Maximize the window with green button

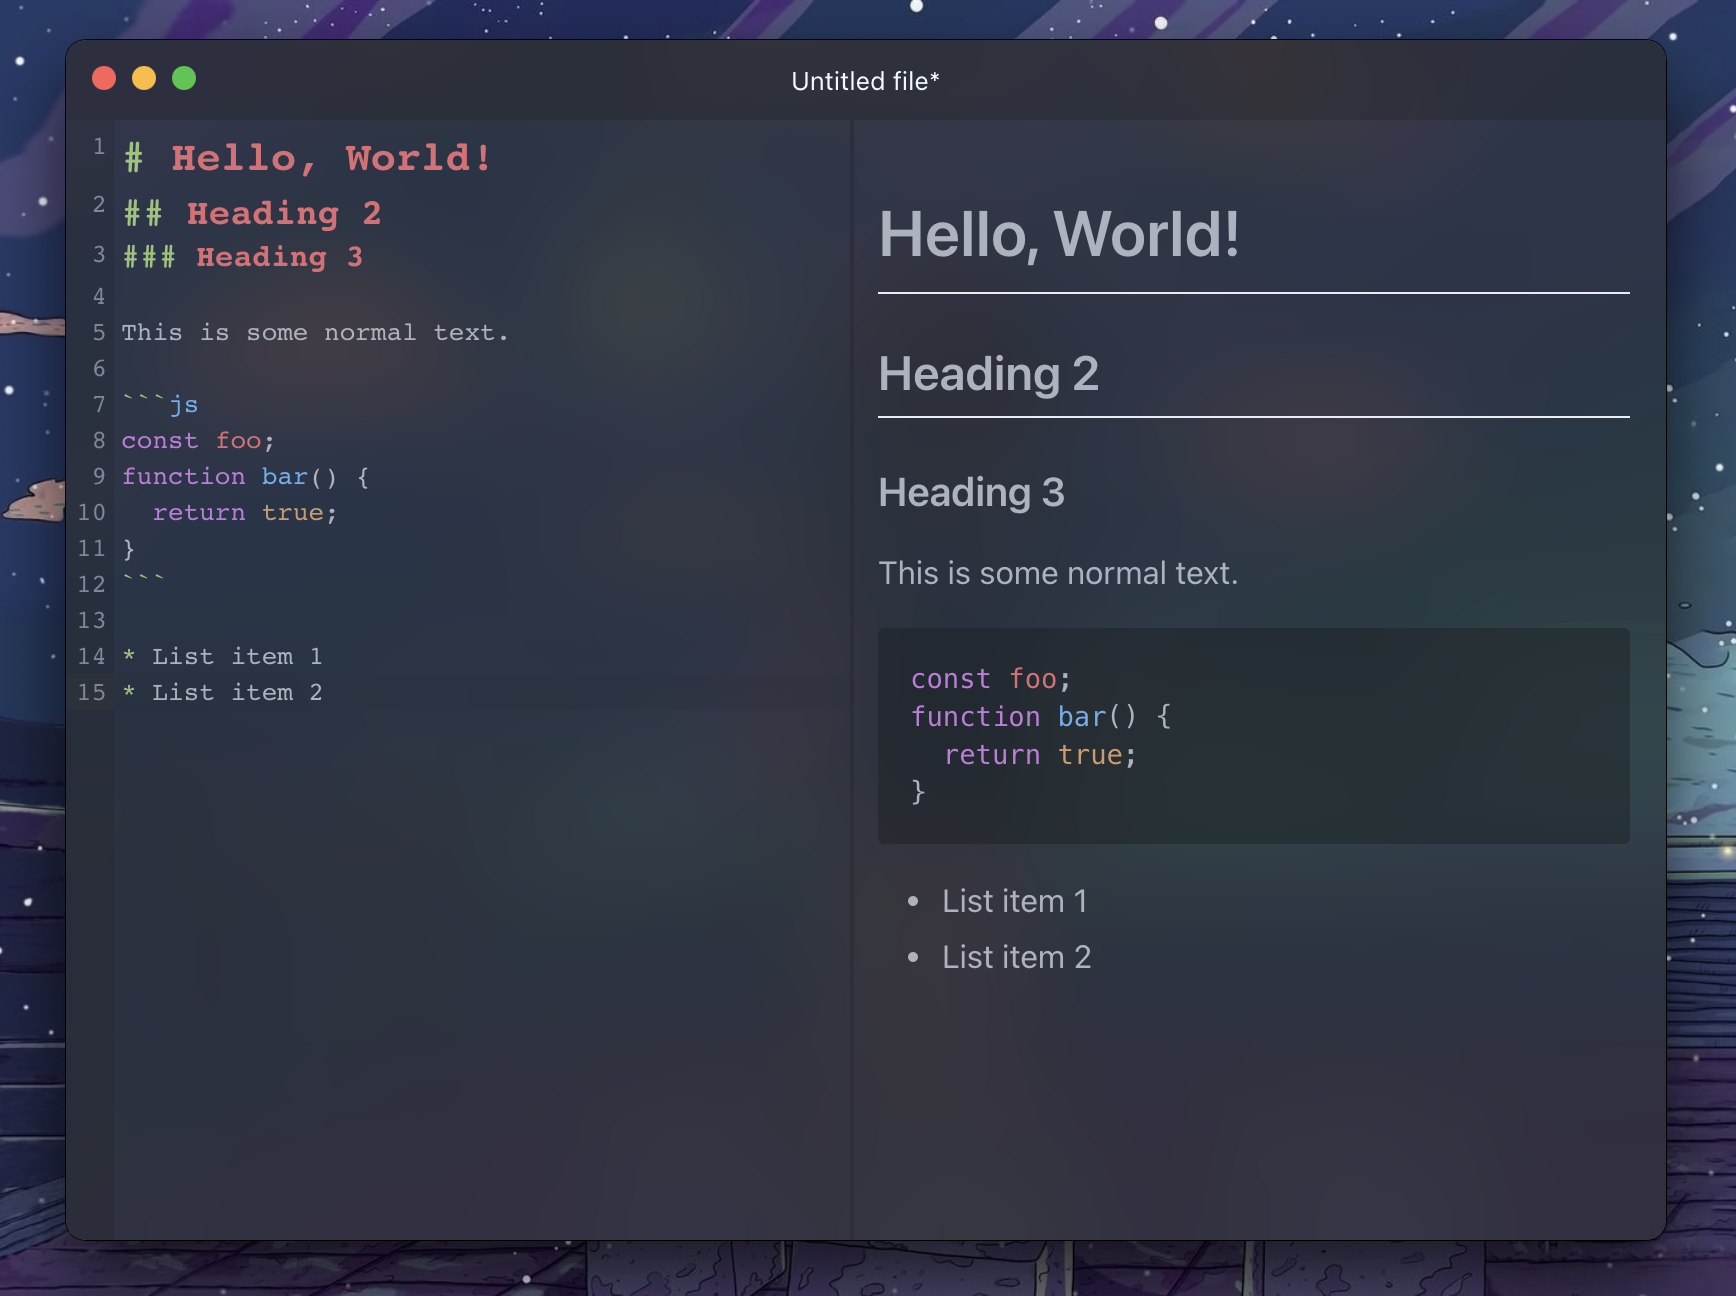(x=184, y=78)
